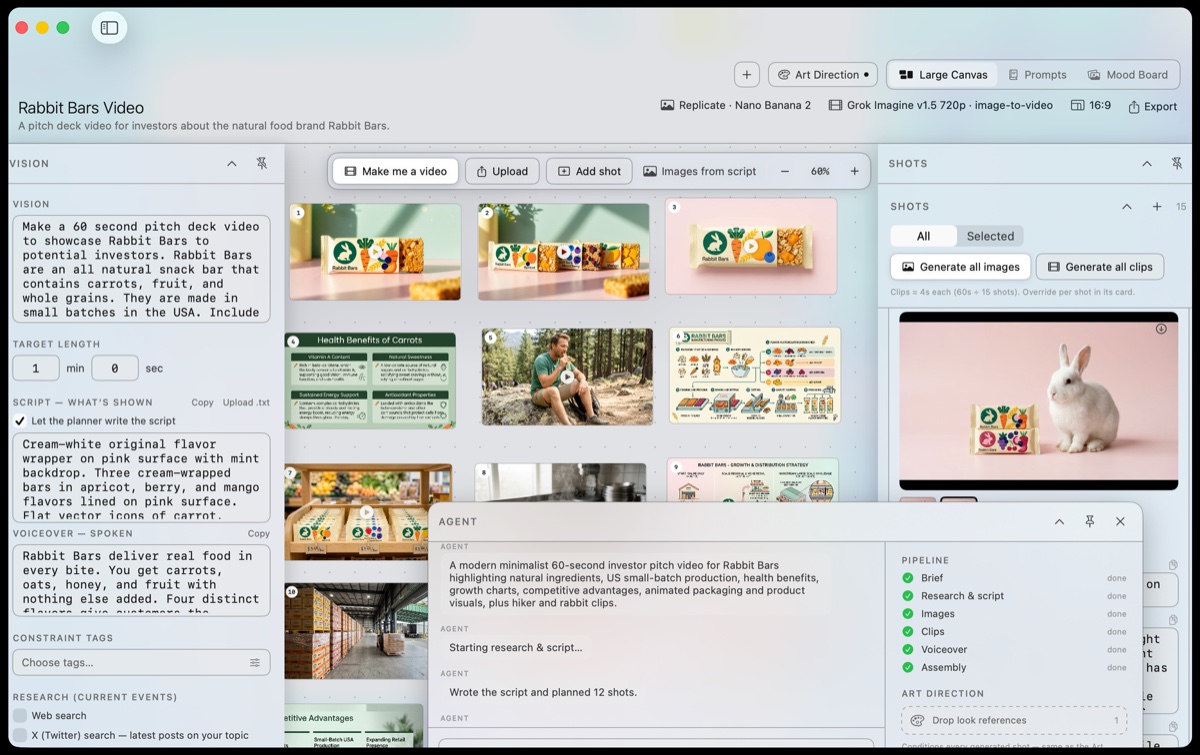Collapse the Vision panel with its chevron

click(x=232, y=164)
